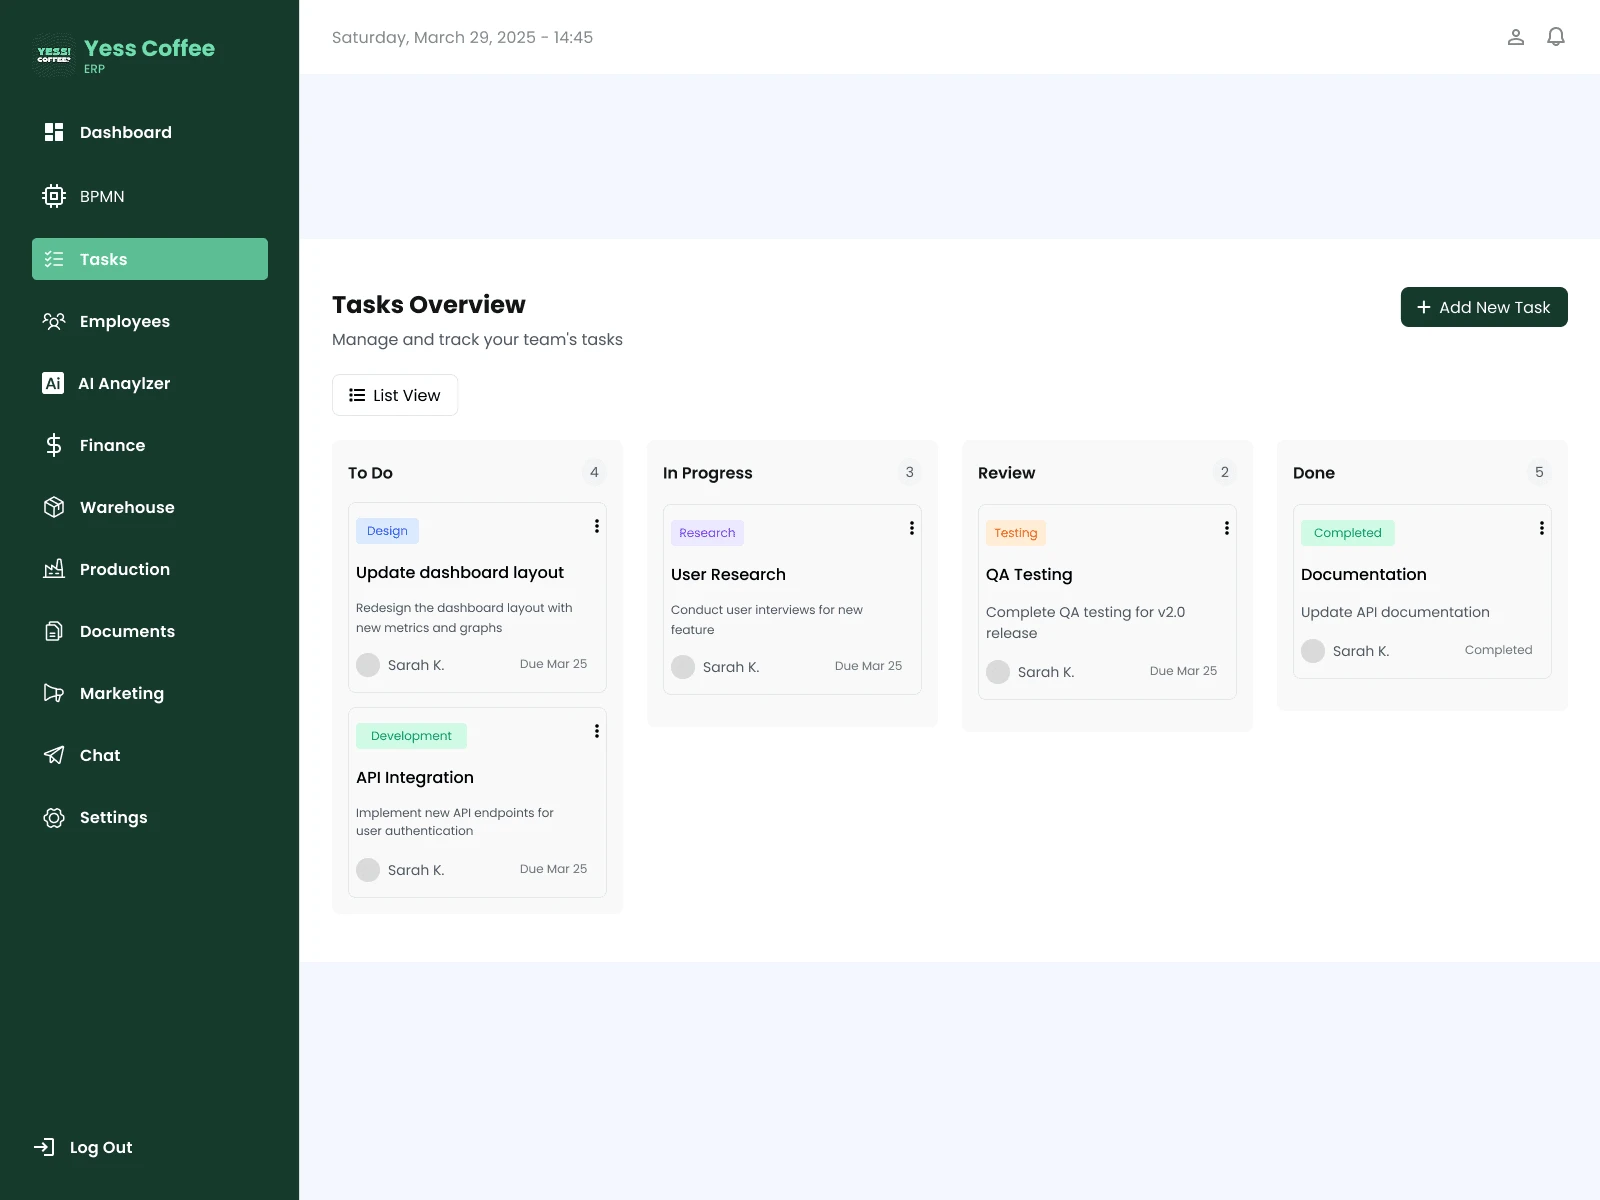The height and width of the screenshot is (1200, 1600).
Task: Open the Documentation task title
Action: coord(1364,574)
